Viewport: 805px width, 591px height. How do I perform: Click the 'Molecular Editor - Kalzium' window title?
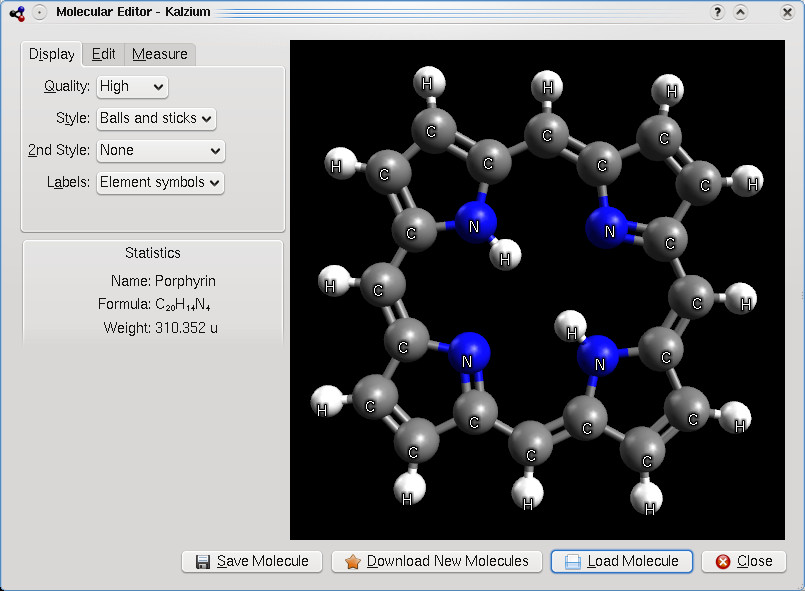pyautogui.click(x=133, y=12)
